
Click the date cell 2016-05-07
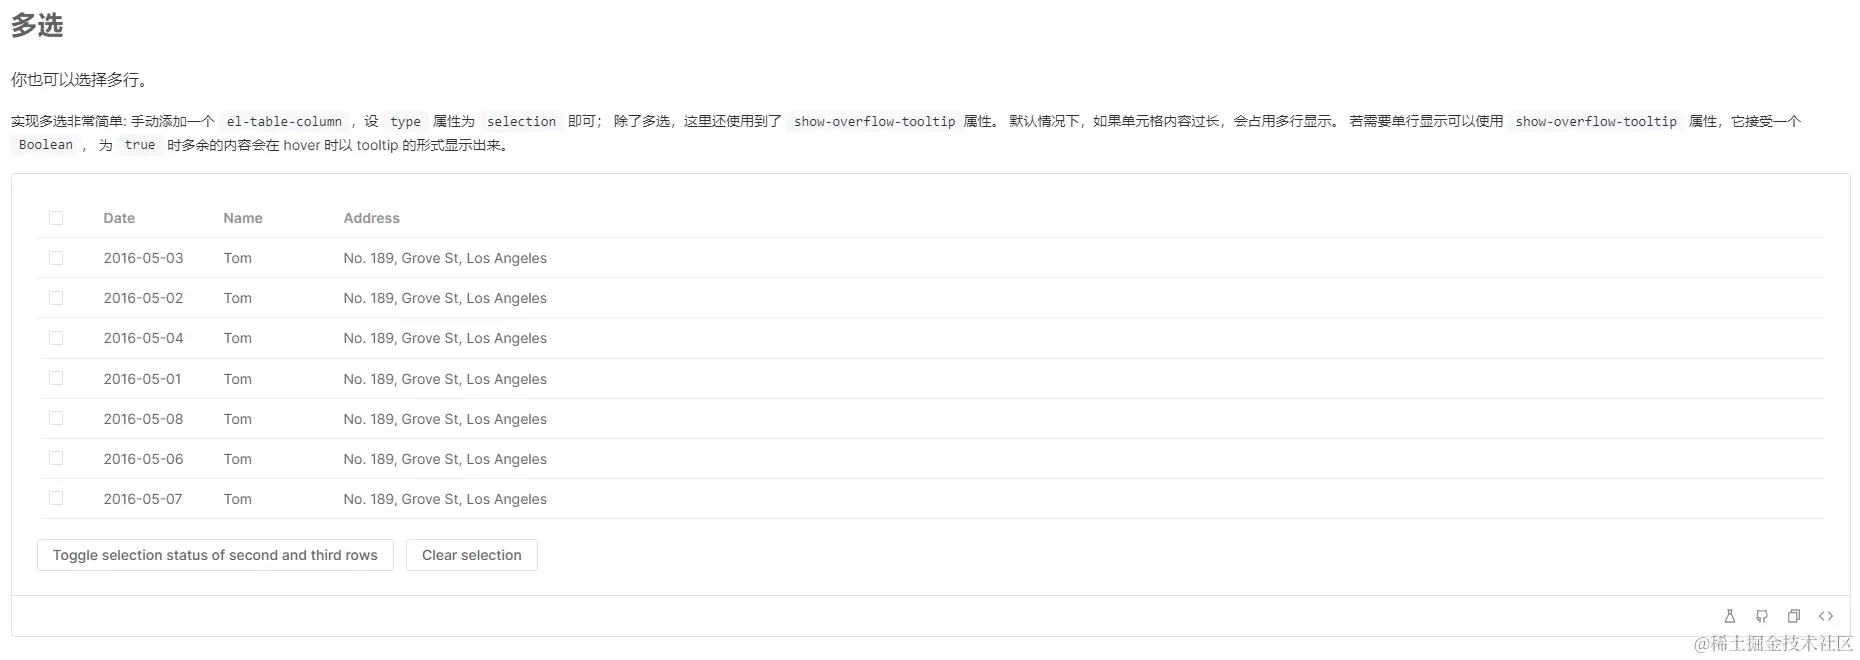tap(143, 499)
